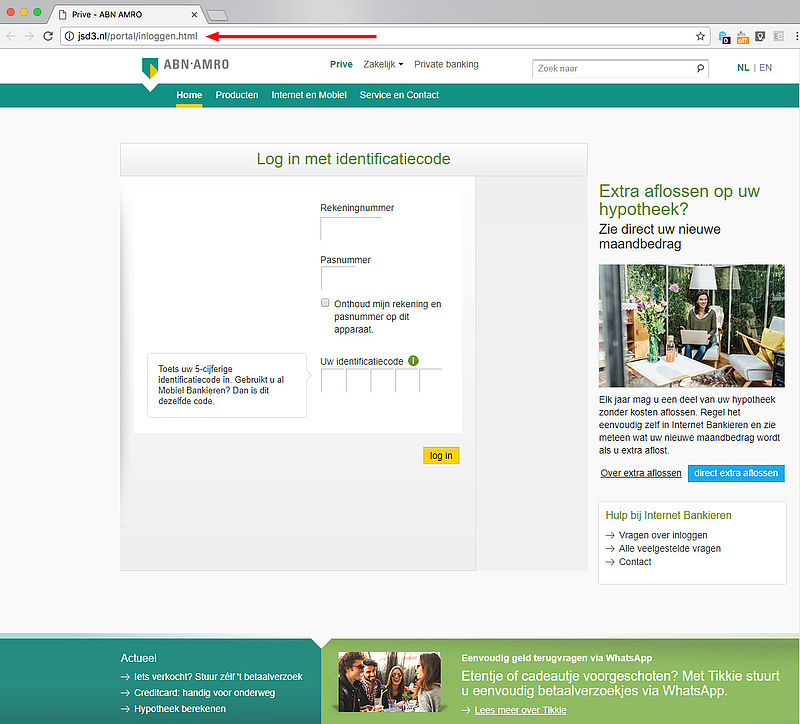This screenshot has width=800, height=724.
Task: Open 'Lees meer over Tikkie' link
Action: tap(520, 710)
